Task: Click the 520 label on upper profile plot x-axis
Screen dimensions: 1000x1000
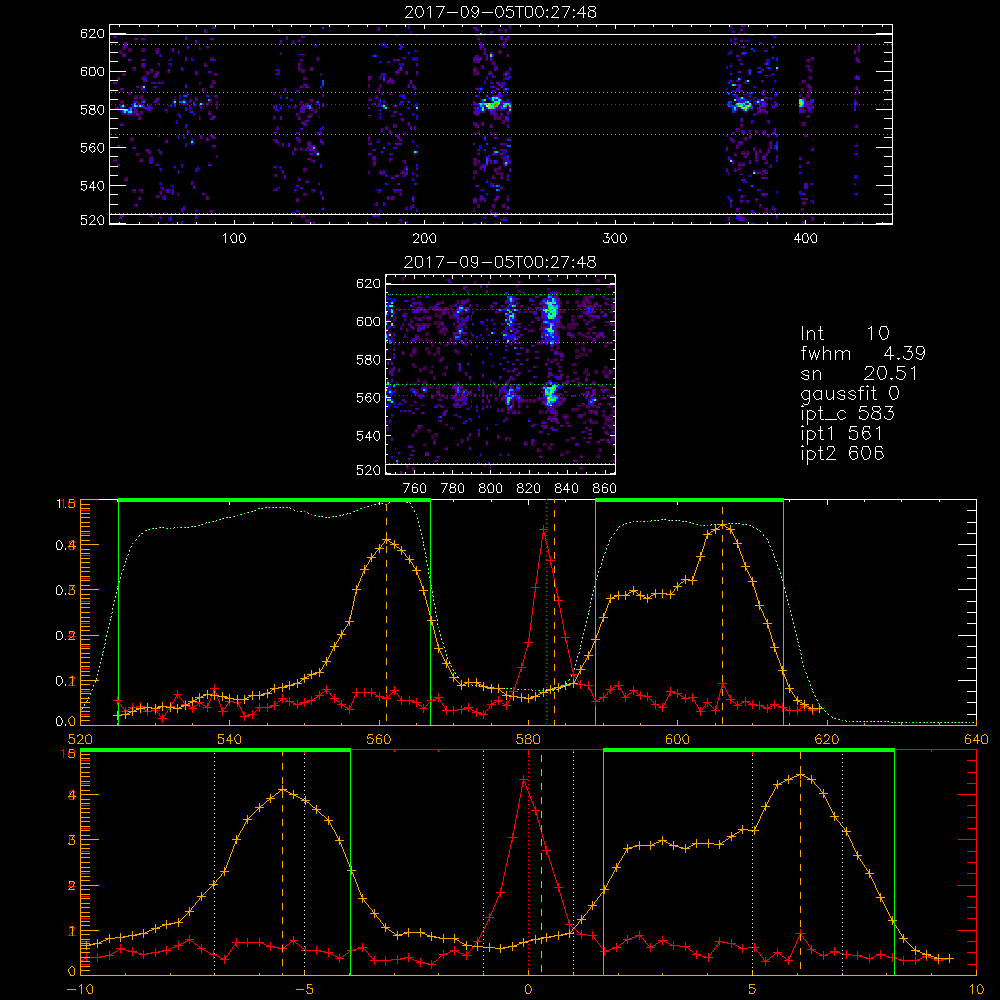Action: pos(80,740)
